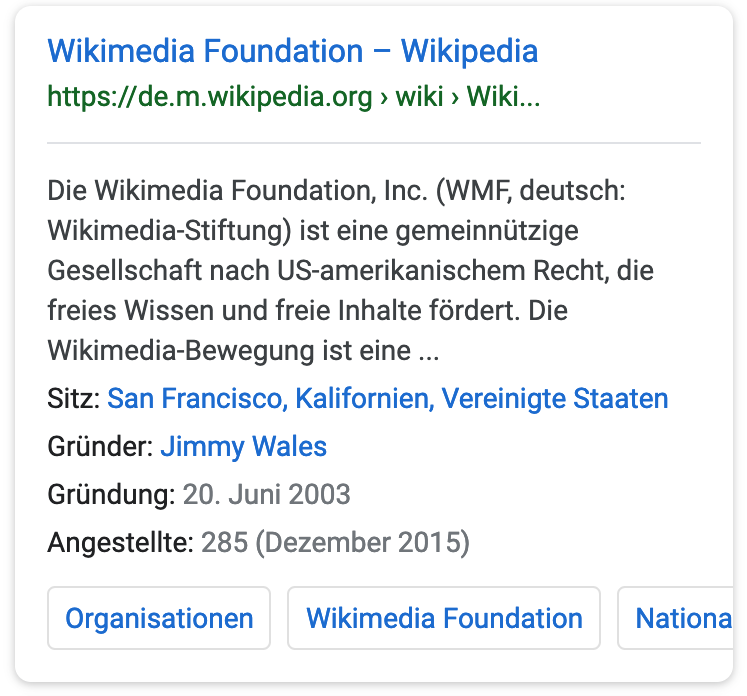Select the Wikimedia Foundation chip button

(443, 618)
